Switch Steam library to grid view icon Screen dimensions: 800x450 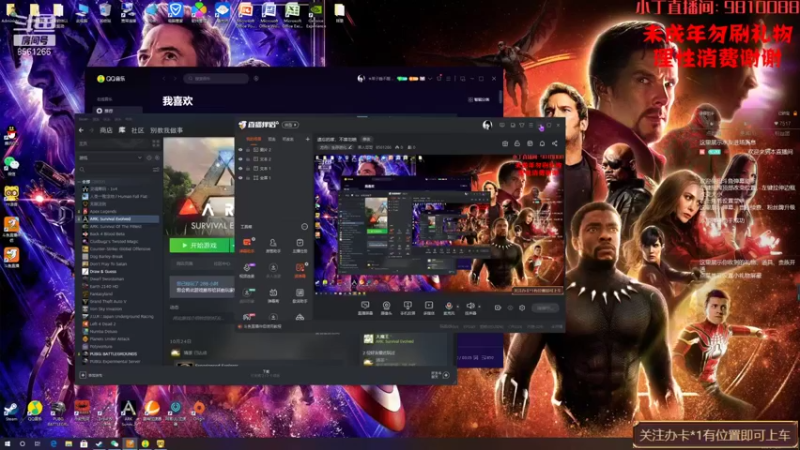pyautogui.click(x=156, y=143)
